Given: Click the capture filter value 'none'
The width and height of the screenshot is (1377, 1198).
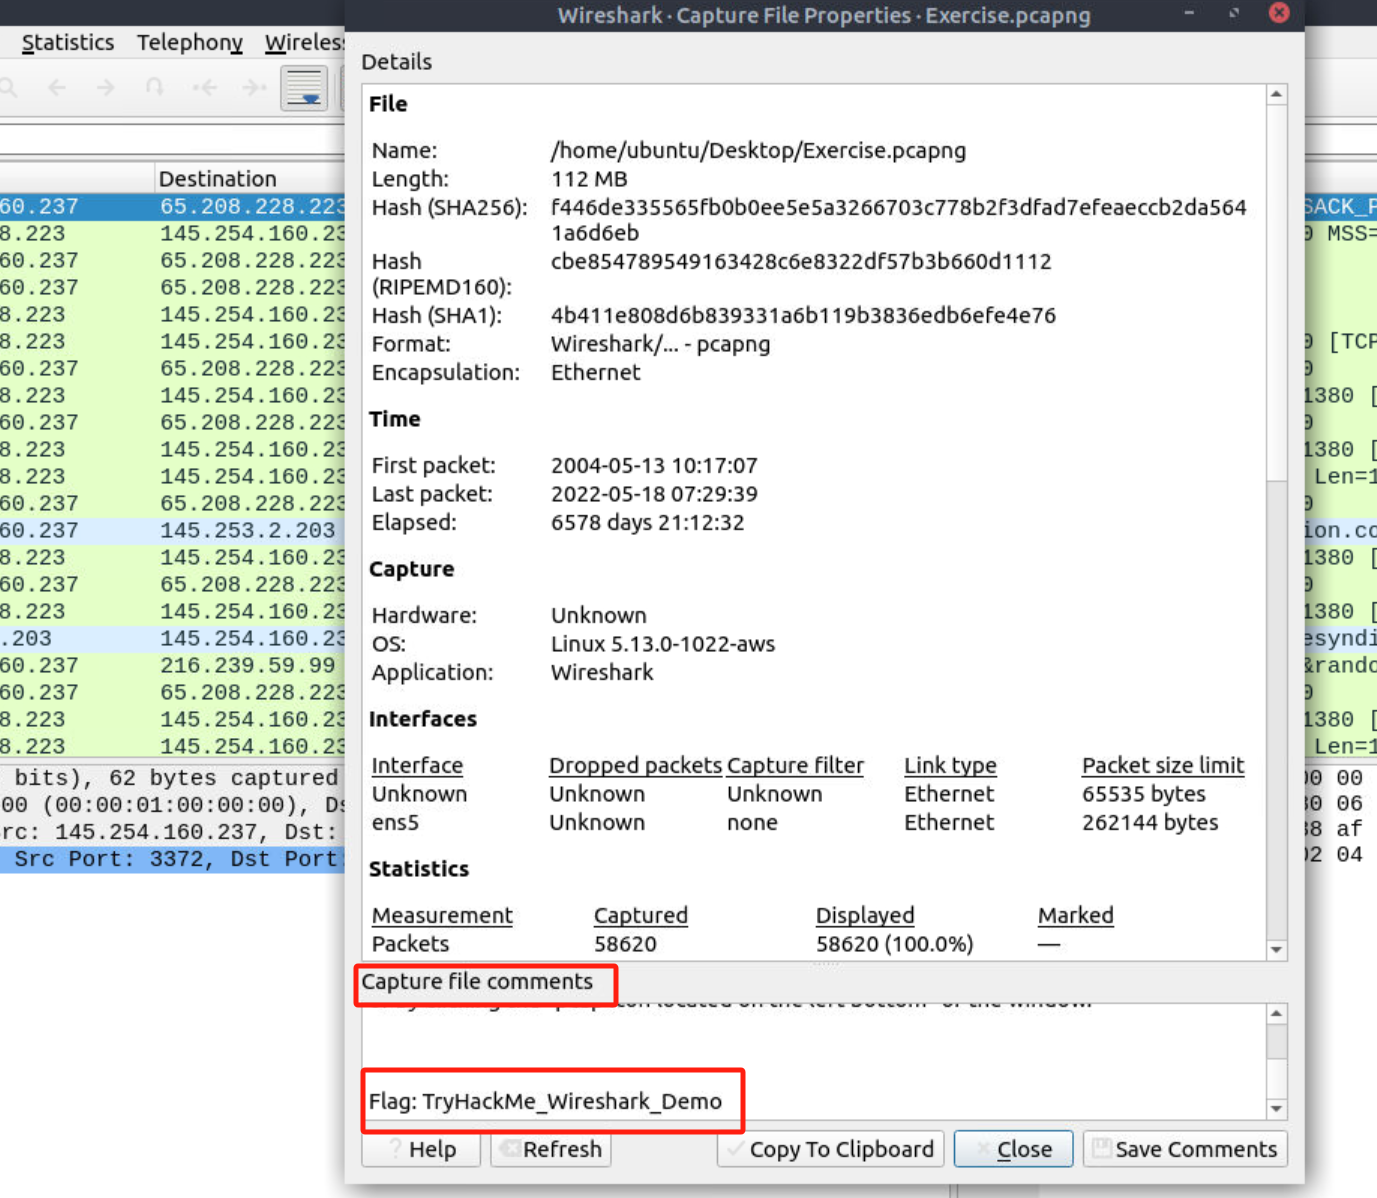Looking at the screenshot, I should [752, 822].
